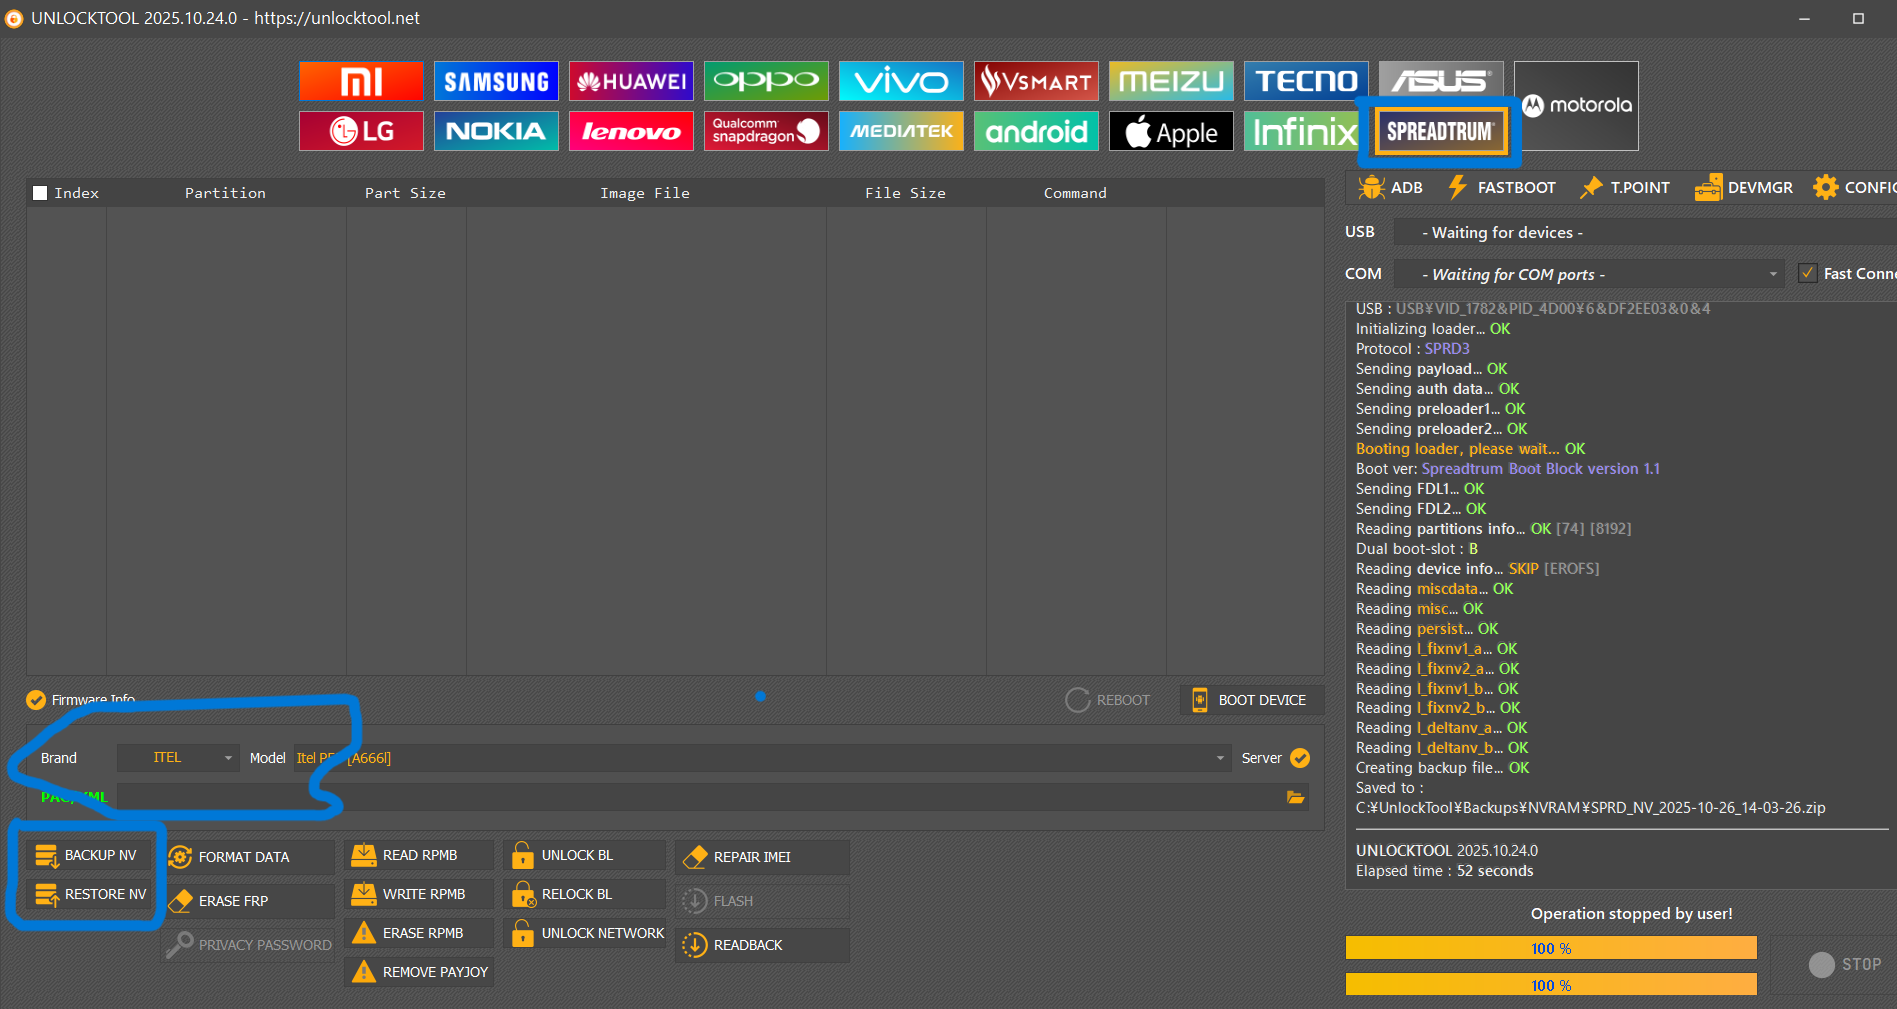This screenshot has width=1897, height=1009.
Task: Open the Qualcomm Snapdragon brand section
Action: 765,131
